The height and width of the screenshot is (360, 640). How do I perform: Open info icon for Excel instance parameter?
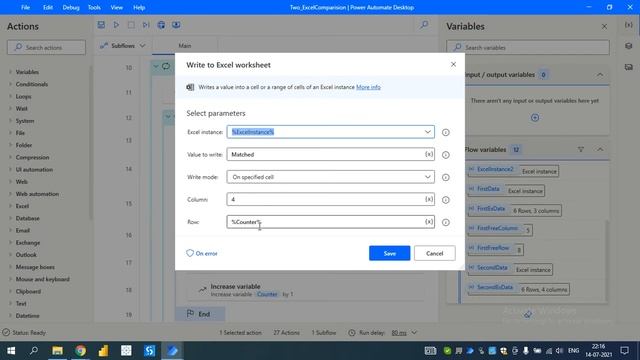click(446, 132)
